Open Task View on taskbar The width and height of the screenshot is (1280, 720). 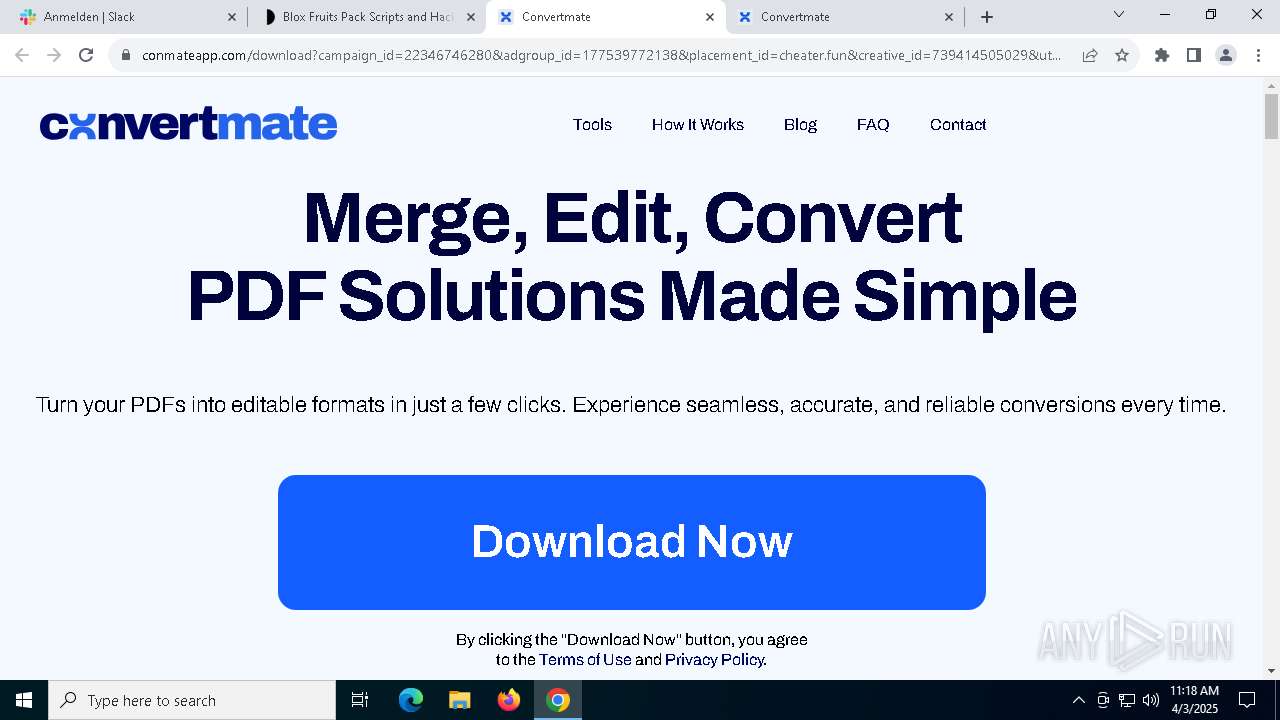coord(360,700)
